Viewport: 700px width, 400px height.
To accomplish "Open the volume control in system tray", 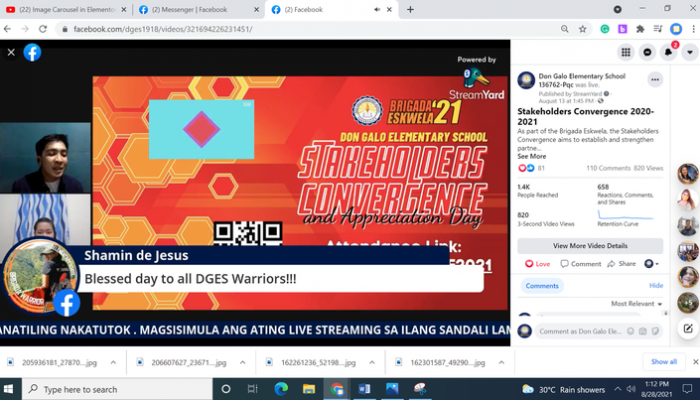I will (631, 389).
